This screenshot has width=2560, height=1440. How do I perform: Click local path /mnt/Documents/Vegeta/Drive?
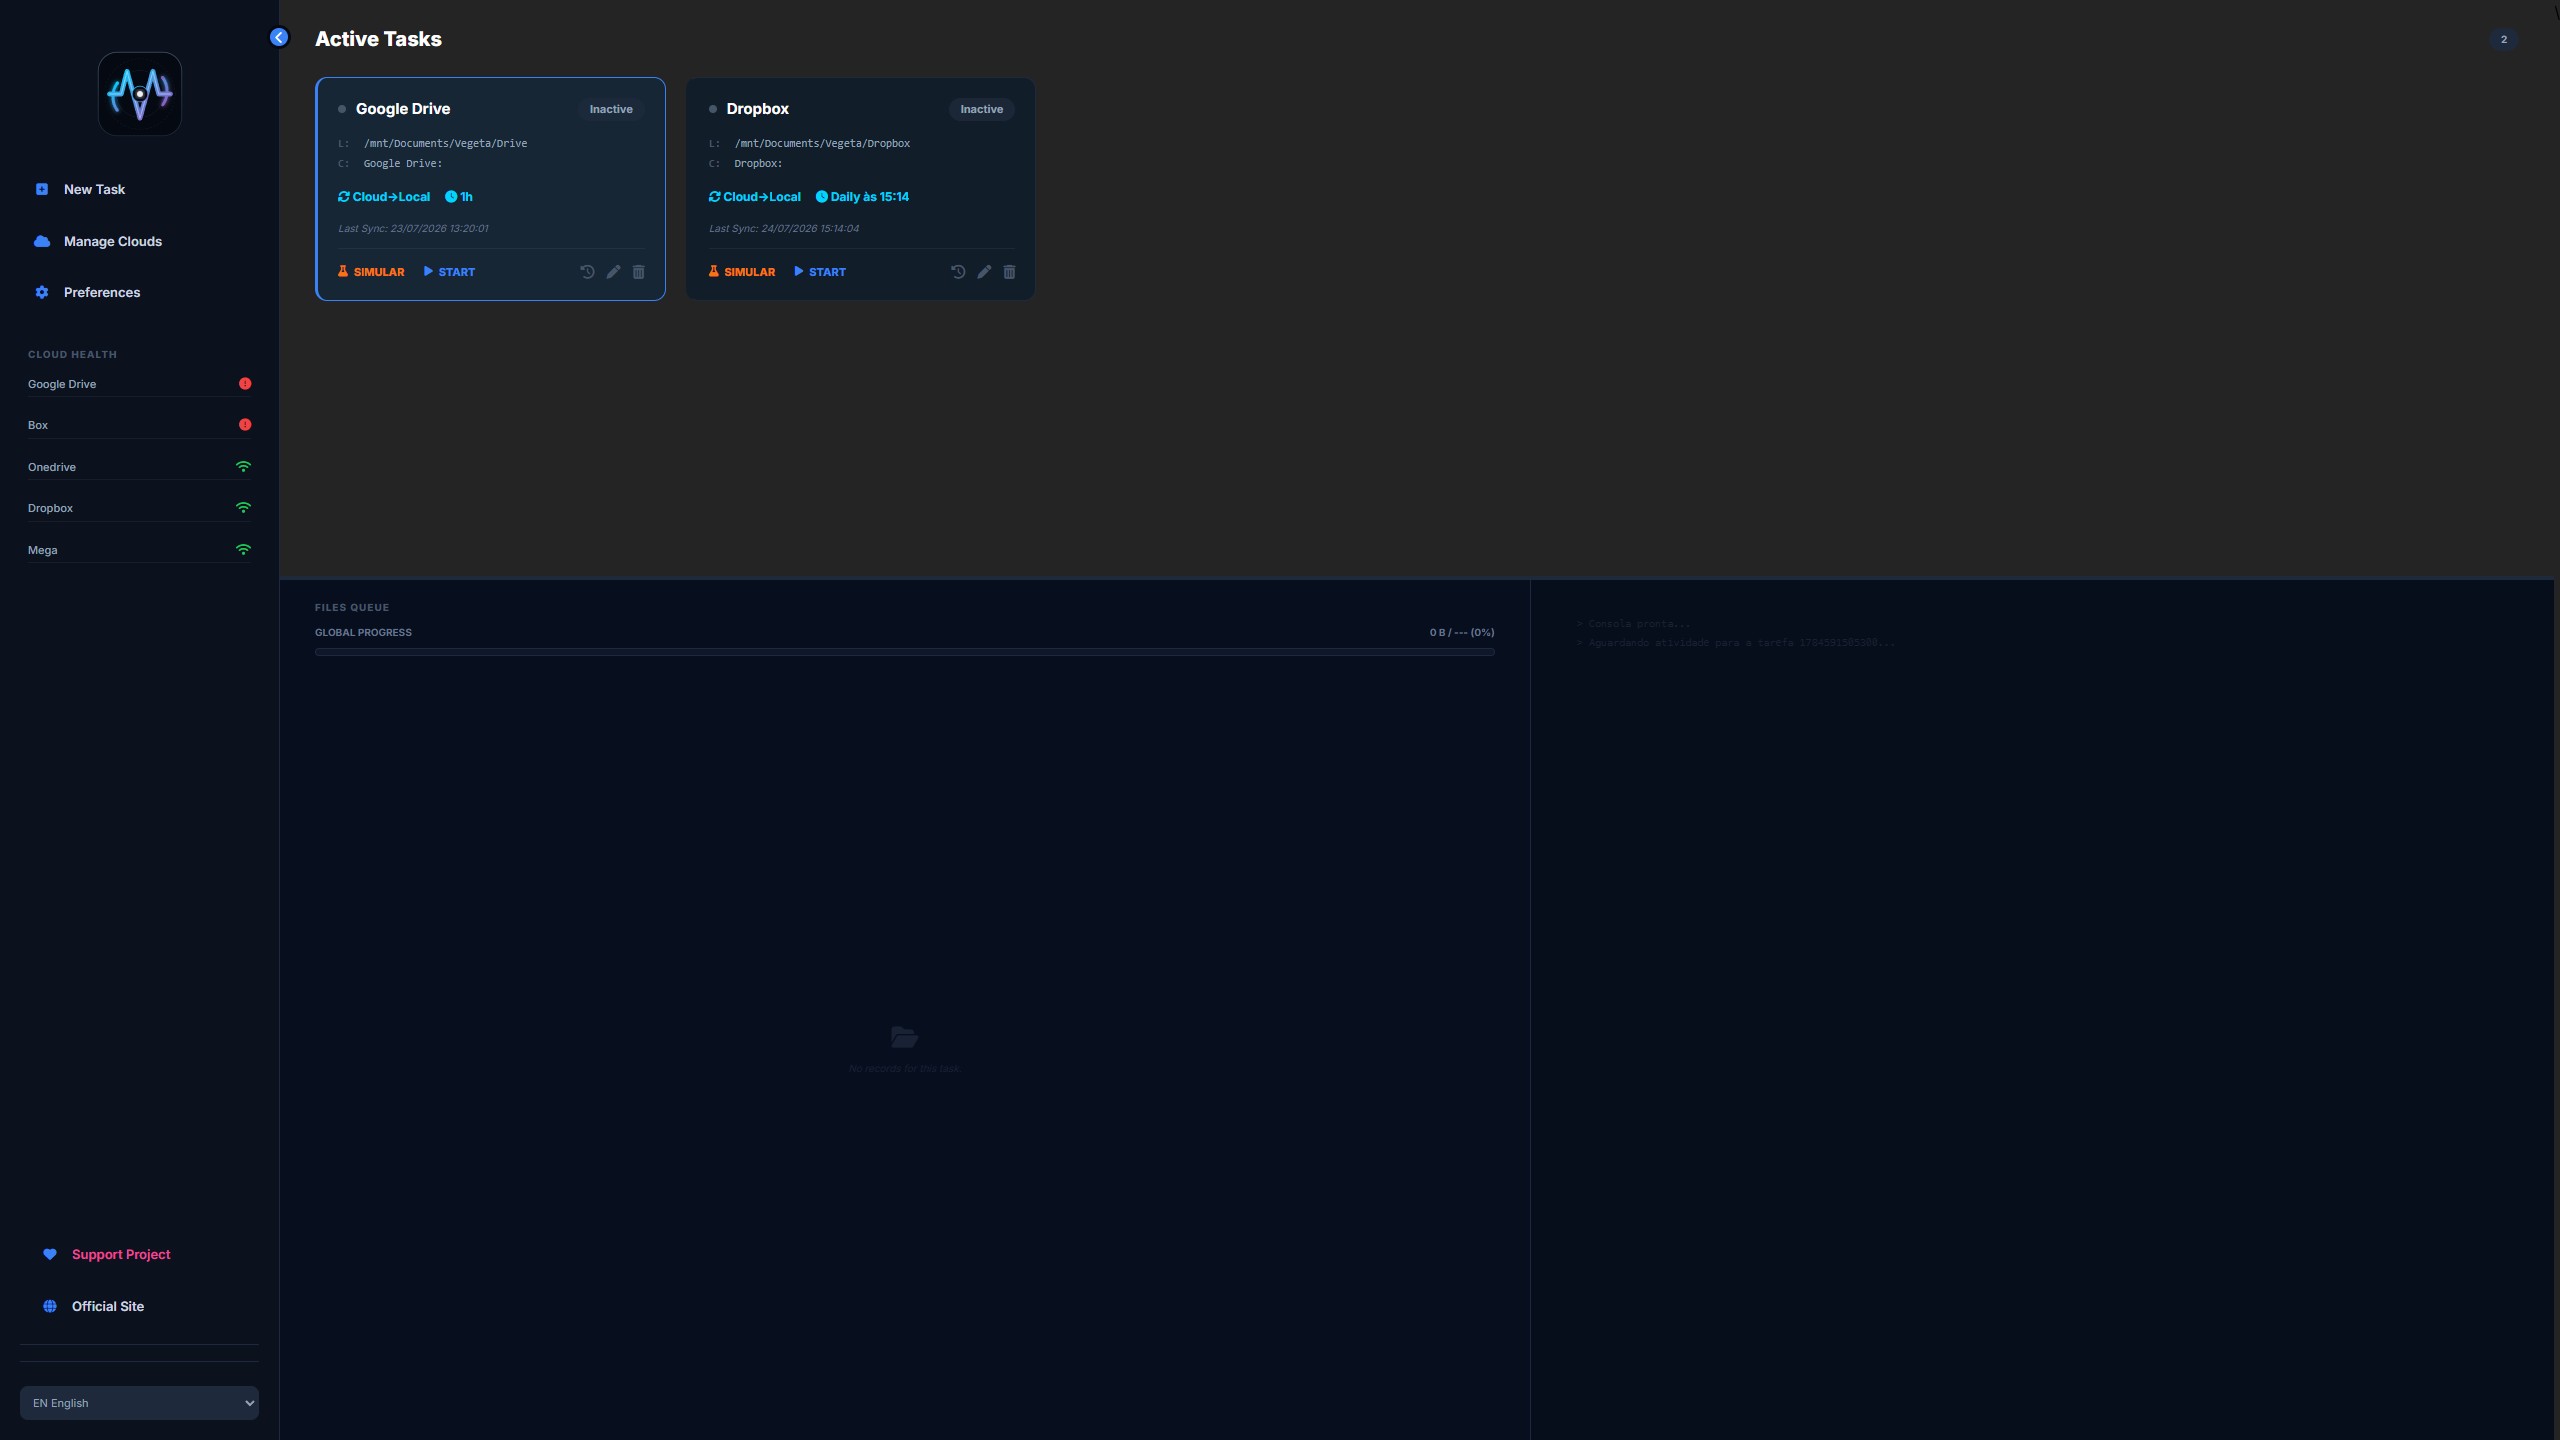pos(446,143)
